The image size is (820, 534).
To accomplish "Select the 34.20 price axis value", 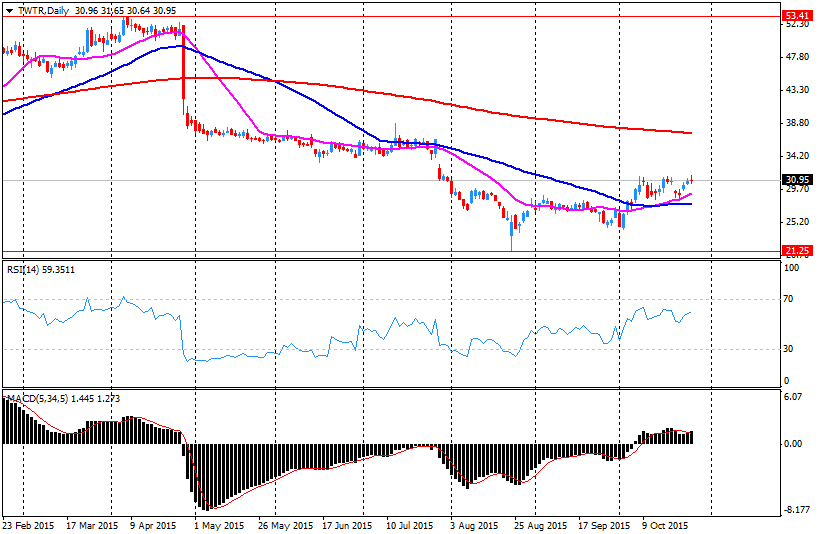I will tap(797, 156).
